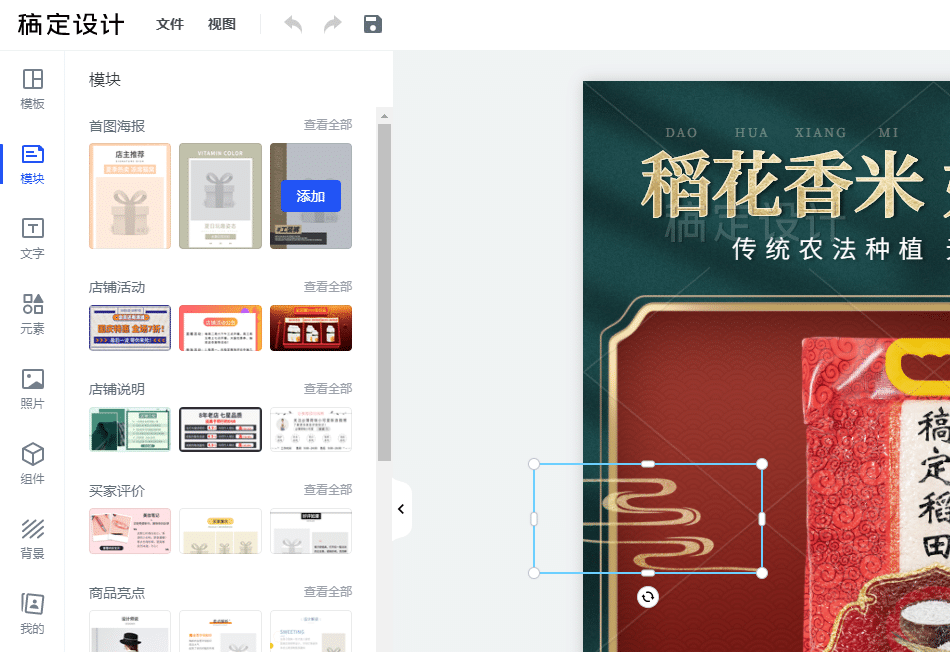Screen dimensions: 950x652
Task: Open the 元素 elements sidebar tab
Action: [x=32, y=314]
